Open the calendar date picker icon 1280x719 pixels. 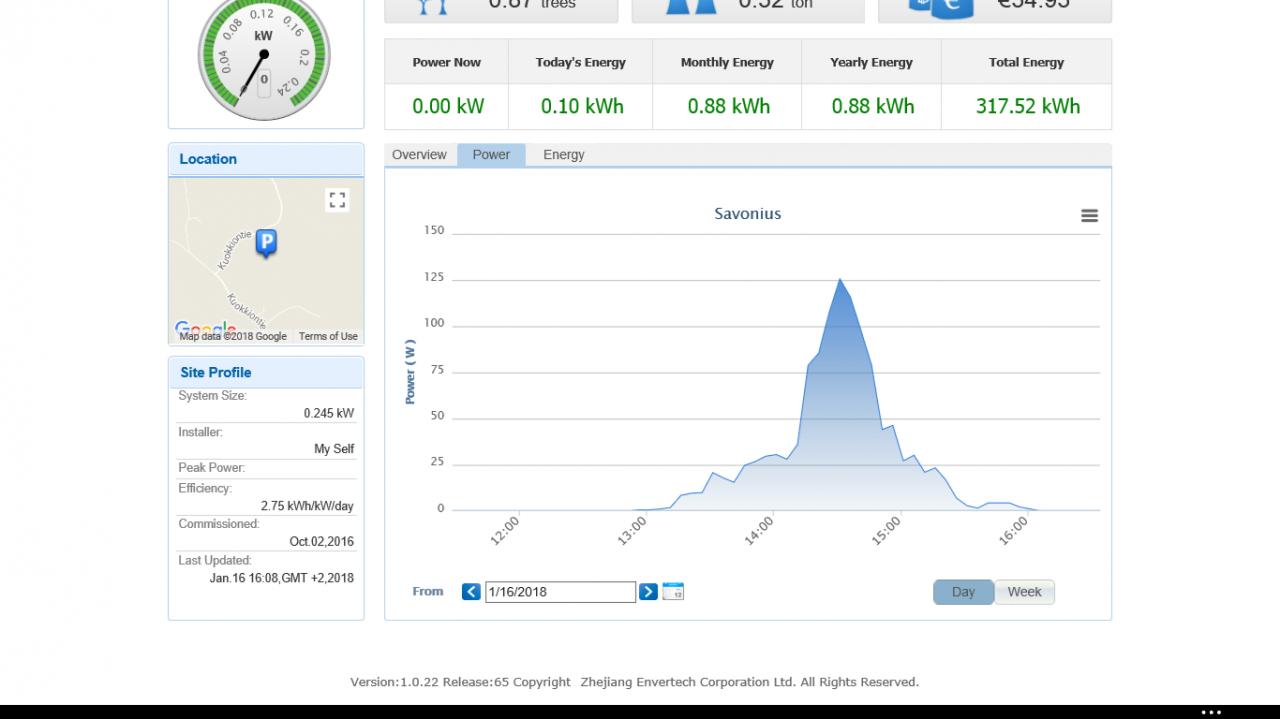(x=673, y=592)
